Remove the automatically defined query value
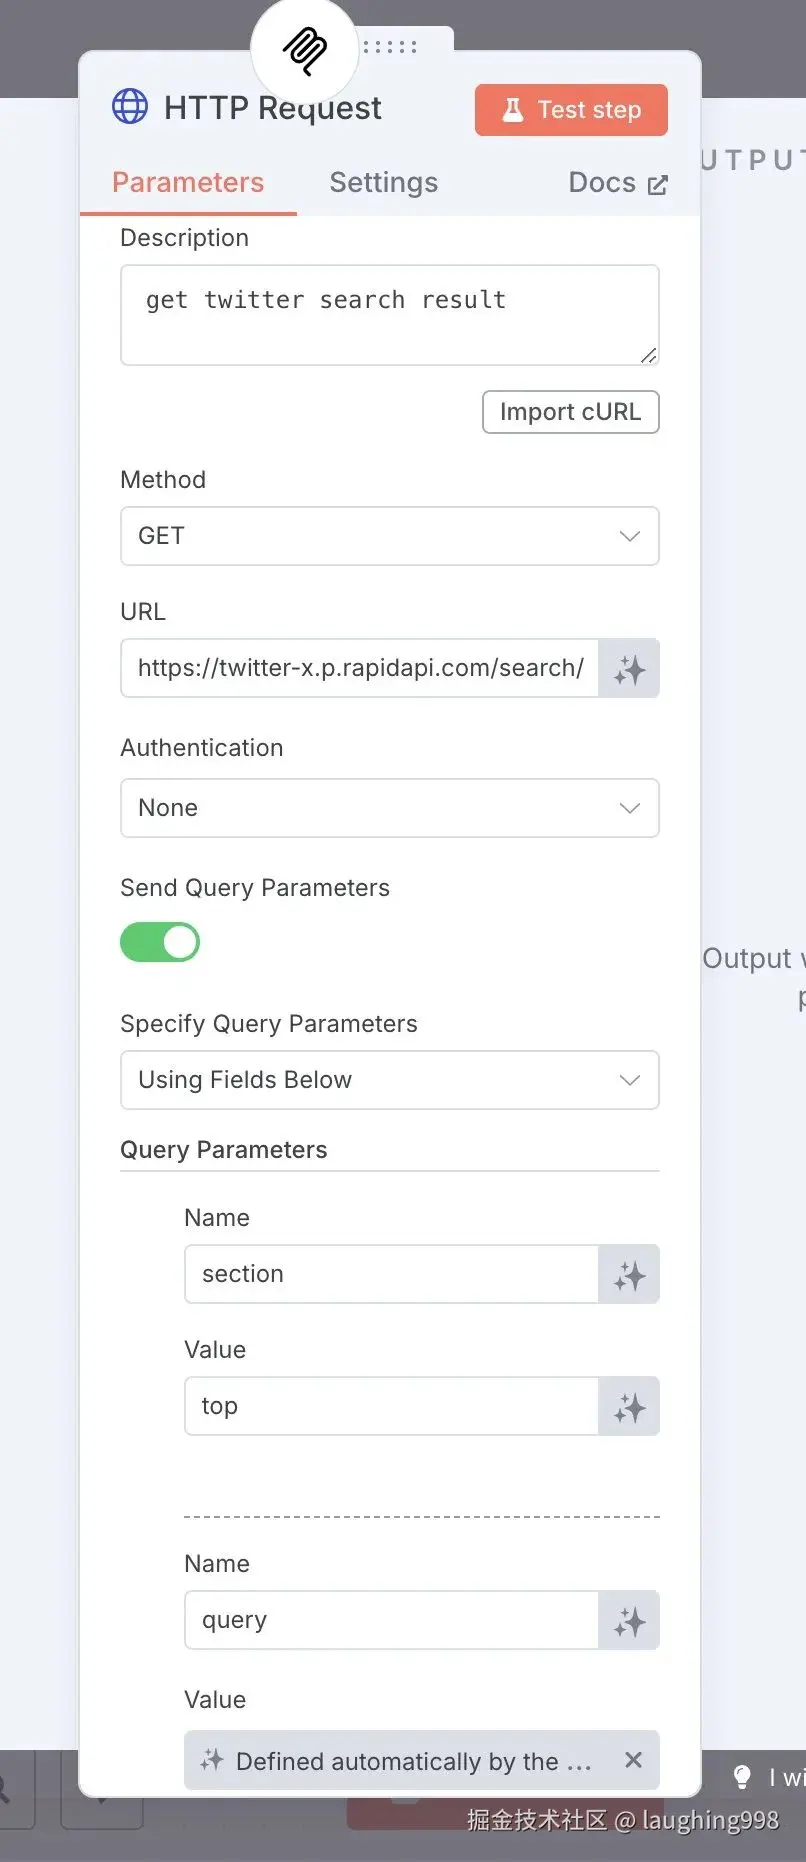 (x=633, y=1760)
